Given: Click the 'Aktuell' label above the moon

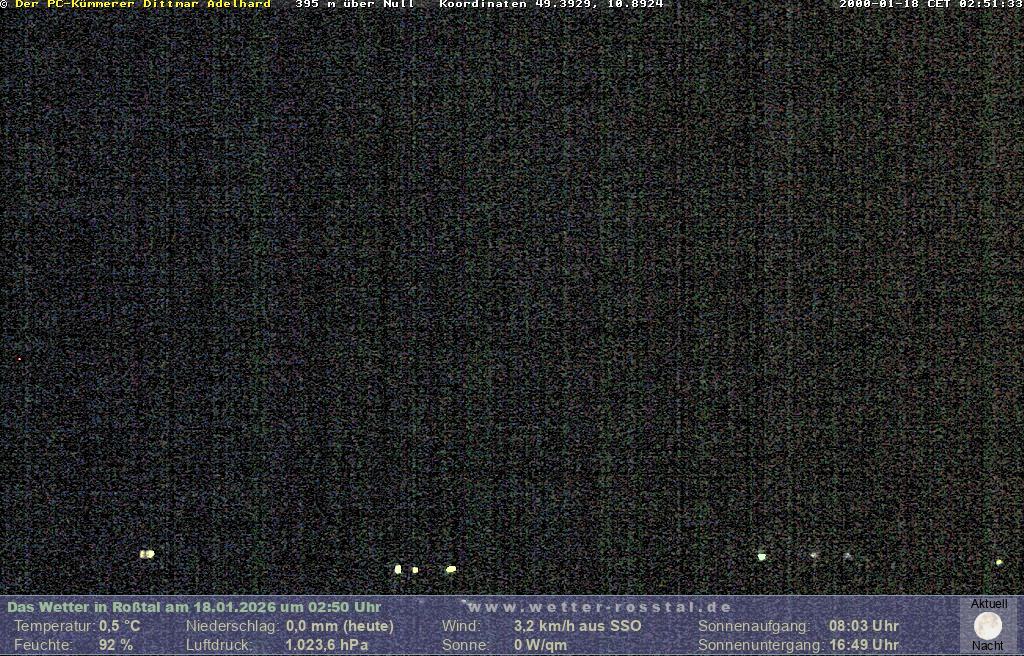Looking at the screenshot, I should pyautogui.click(x=989, y=604).
